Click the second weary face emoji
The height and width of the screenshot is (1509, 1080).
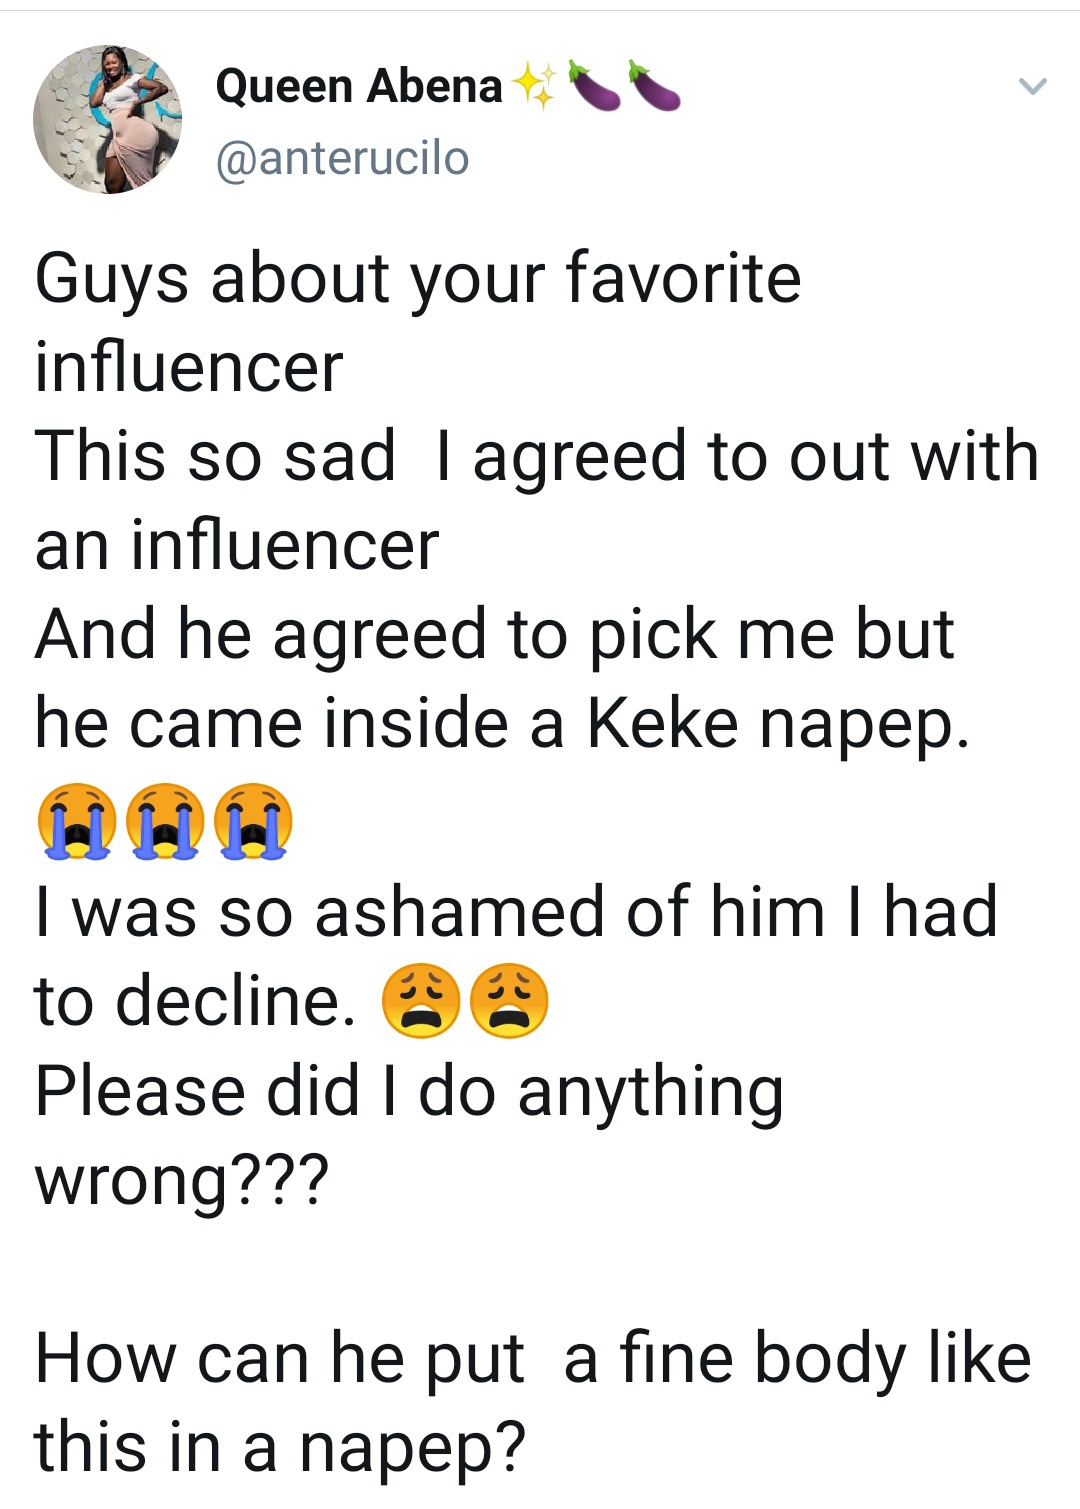[x=509, y=1001]
